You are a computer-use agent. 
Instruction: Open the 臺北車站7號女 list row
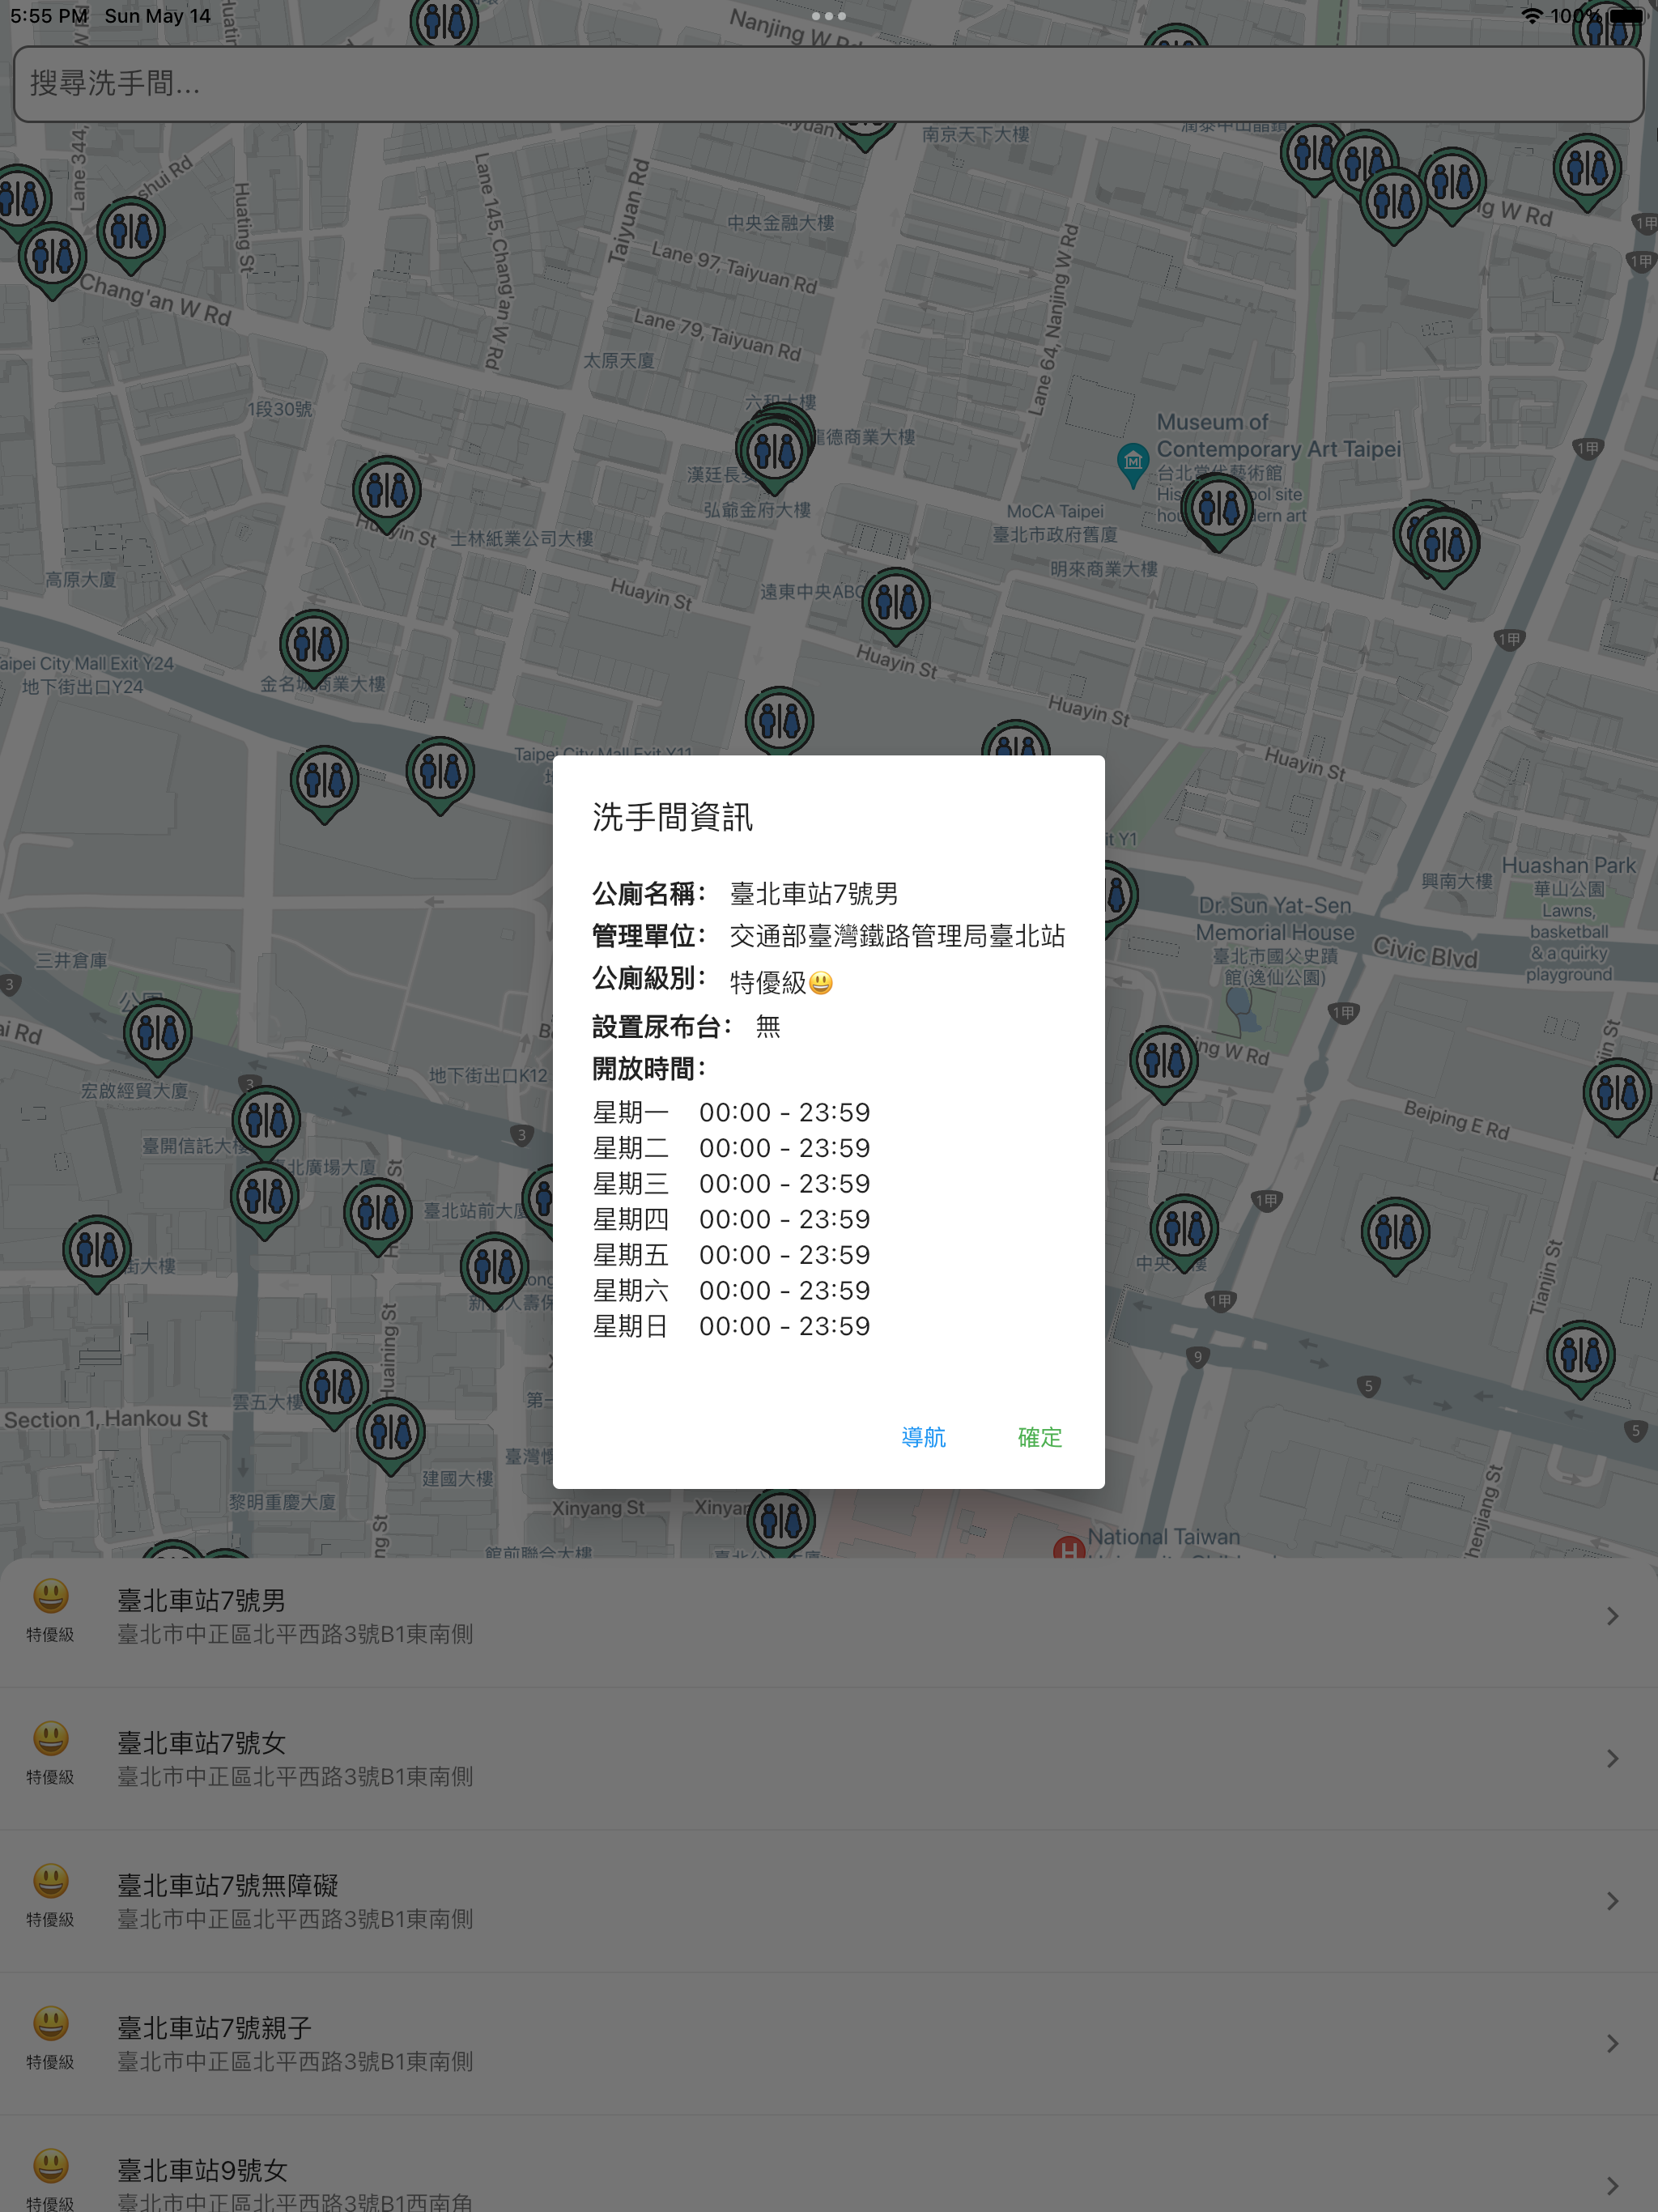pos(829,1759)
